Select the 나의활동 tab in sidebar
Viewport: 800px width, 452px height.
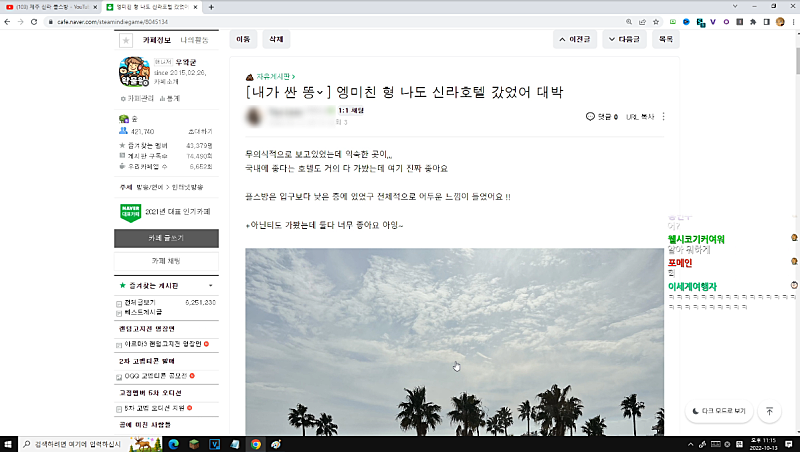click(x=194, y=40)
